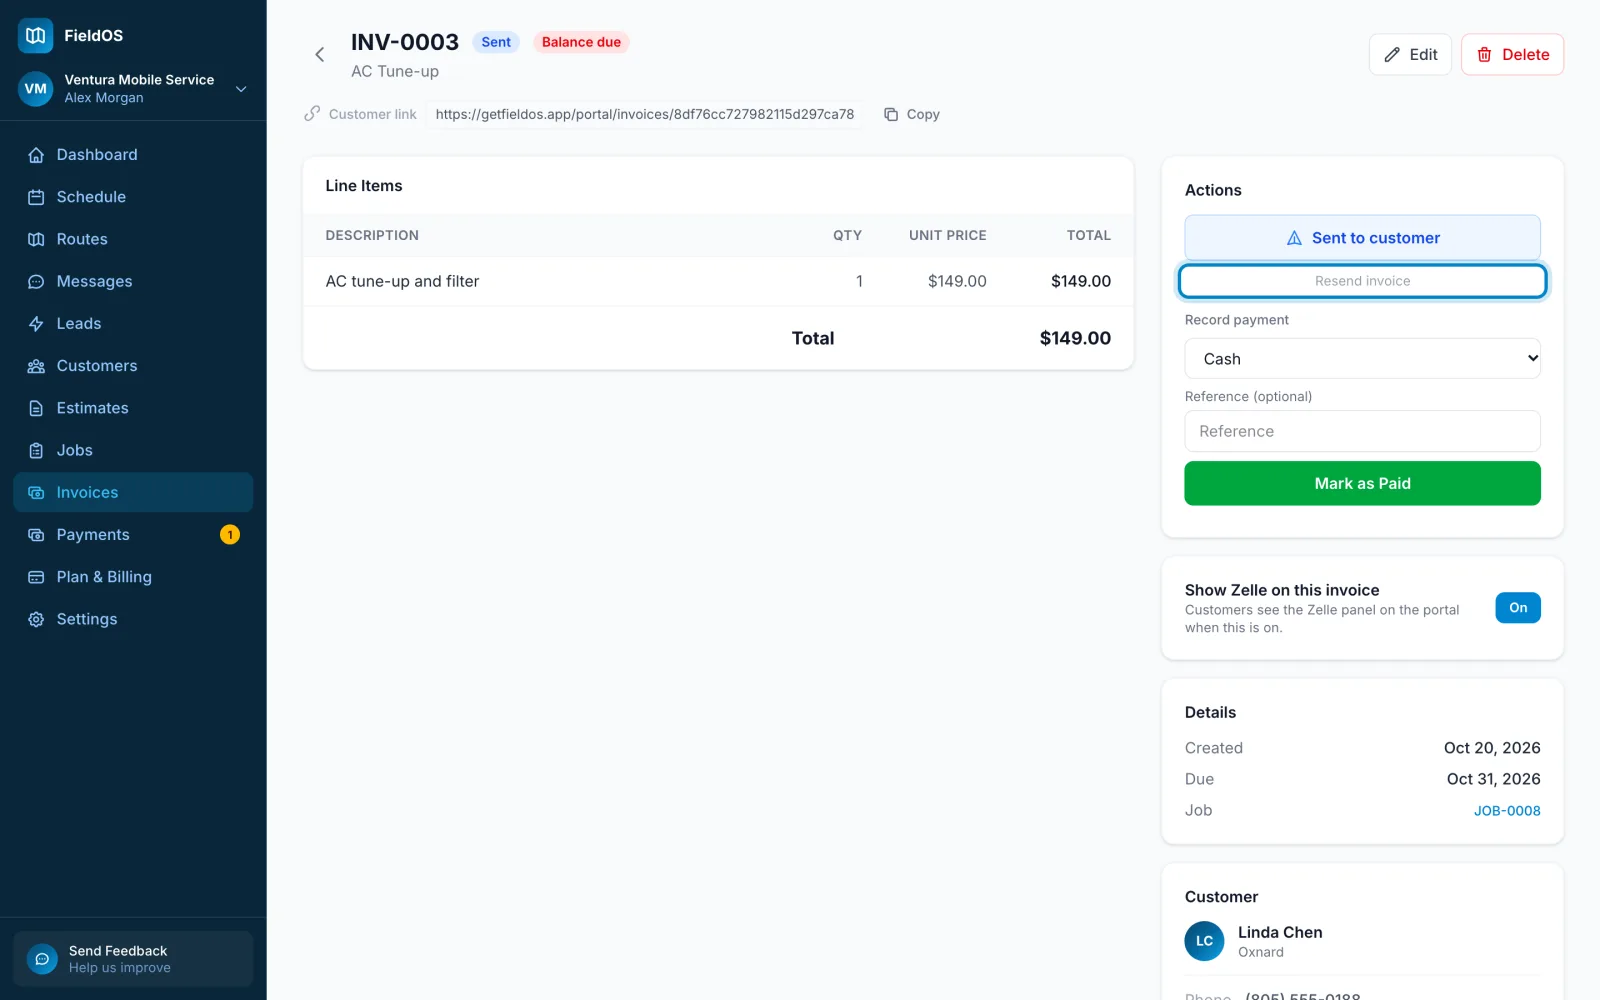This screenshot has height=1000, width=1600.
Task: Click the Messages chat bubble icon
Action: coord(36,282)
